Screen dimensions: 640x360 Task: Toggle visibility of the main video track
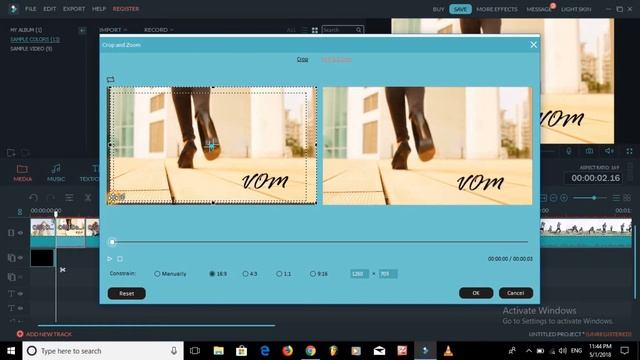coord(20,233)
